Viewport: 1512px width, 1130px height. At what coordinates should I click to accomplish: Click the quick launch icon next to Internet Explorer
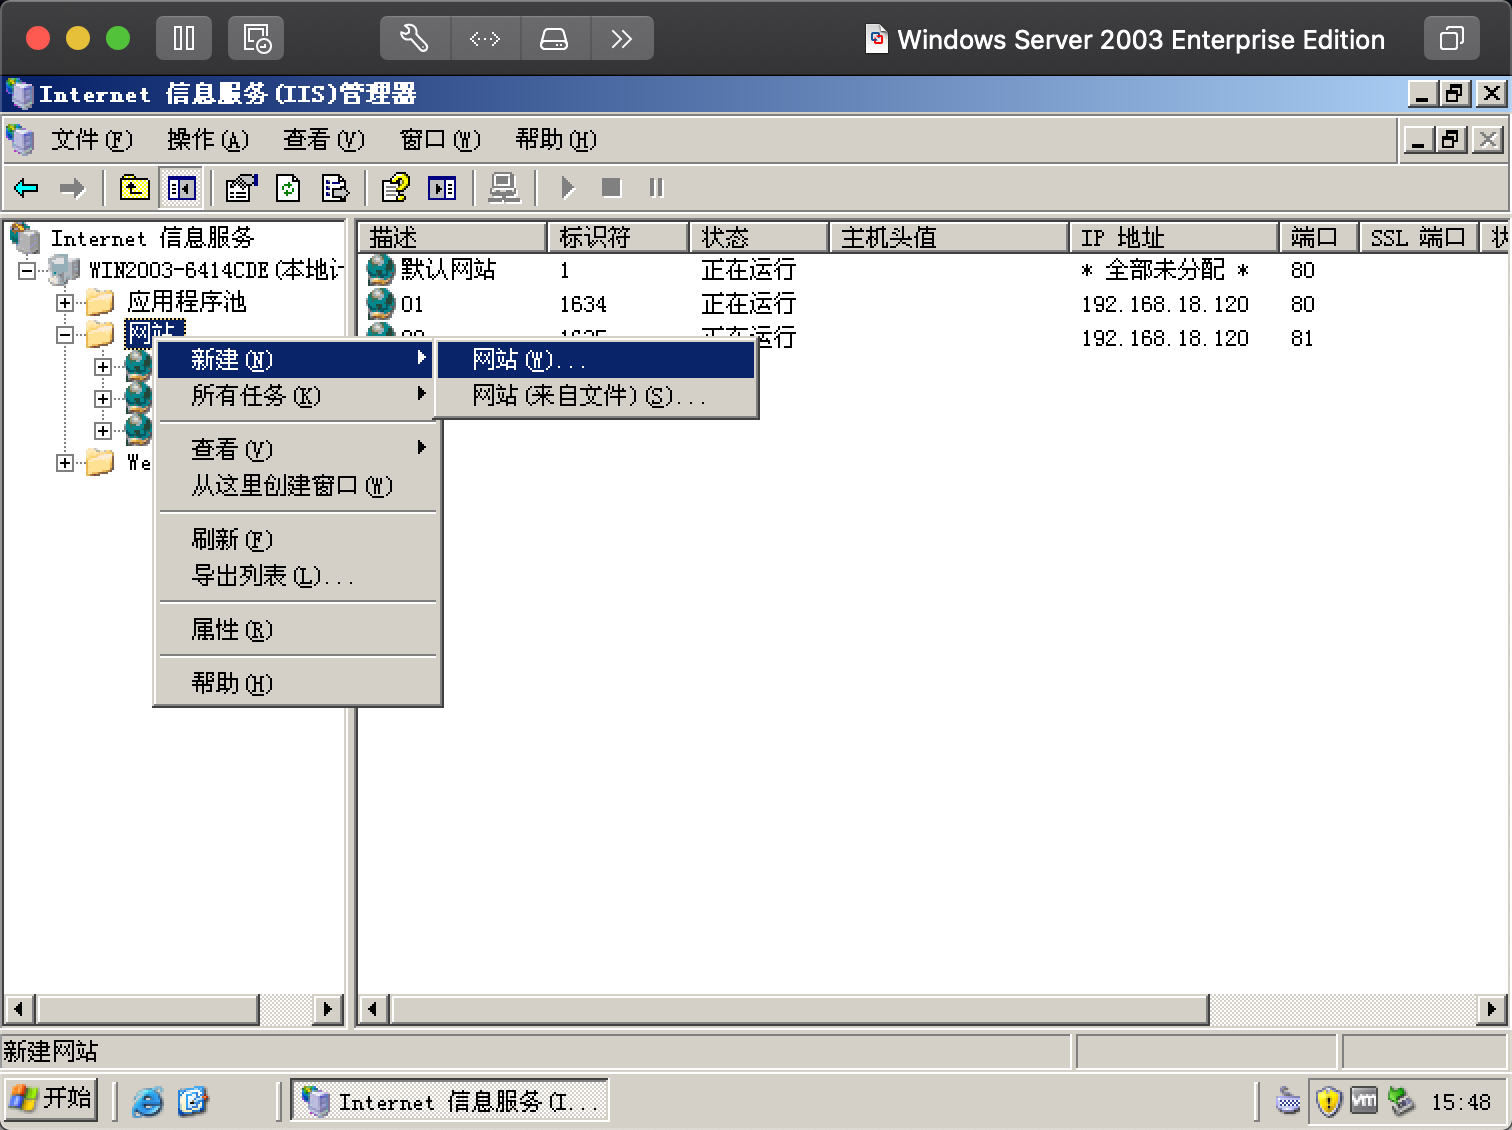click(192, 1101)
